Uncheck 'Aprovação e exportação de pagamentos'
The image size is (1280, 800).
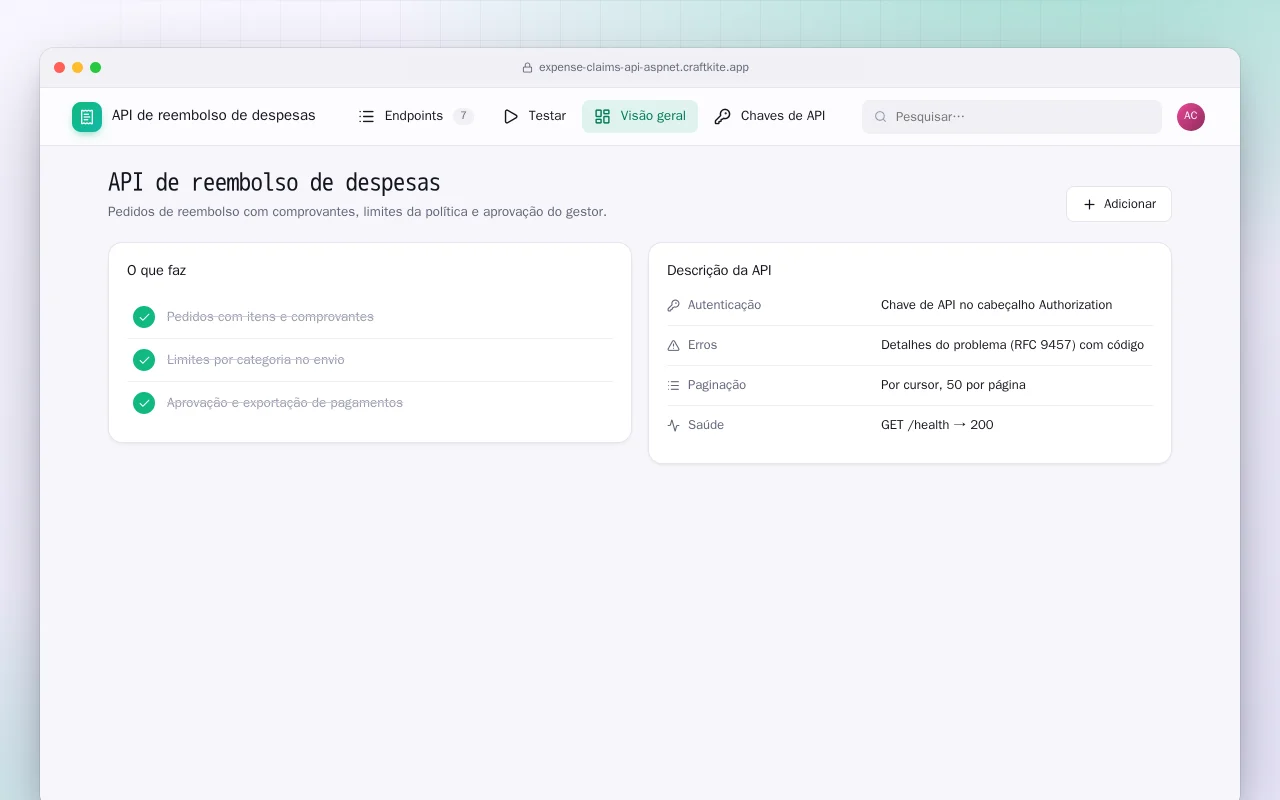pos(144,403)
